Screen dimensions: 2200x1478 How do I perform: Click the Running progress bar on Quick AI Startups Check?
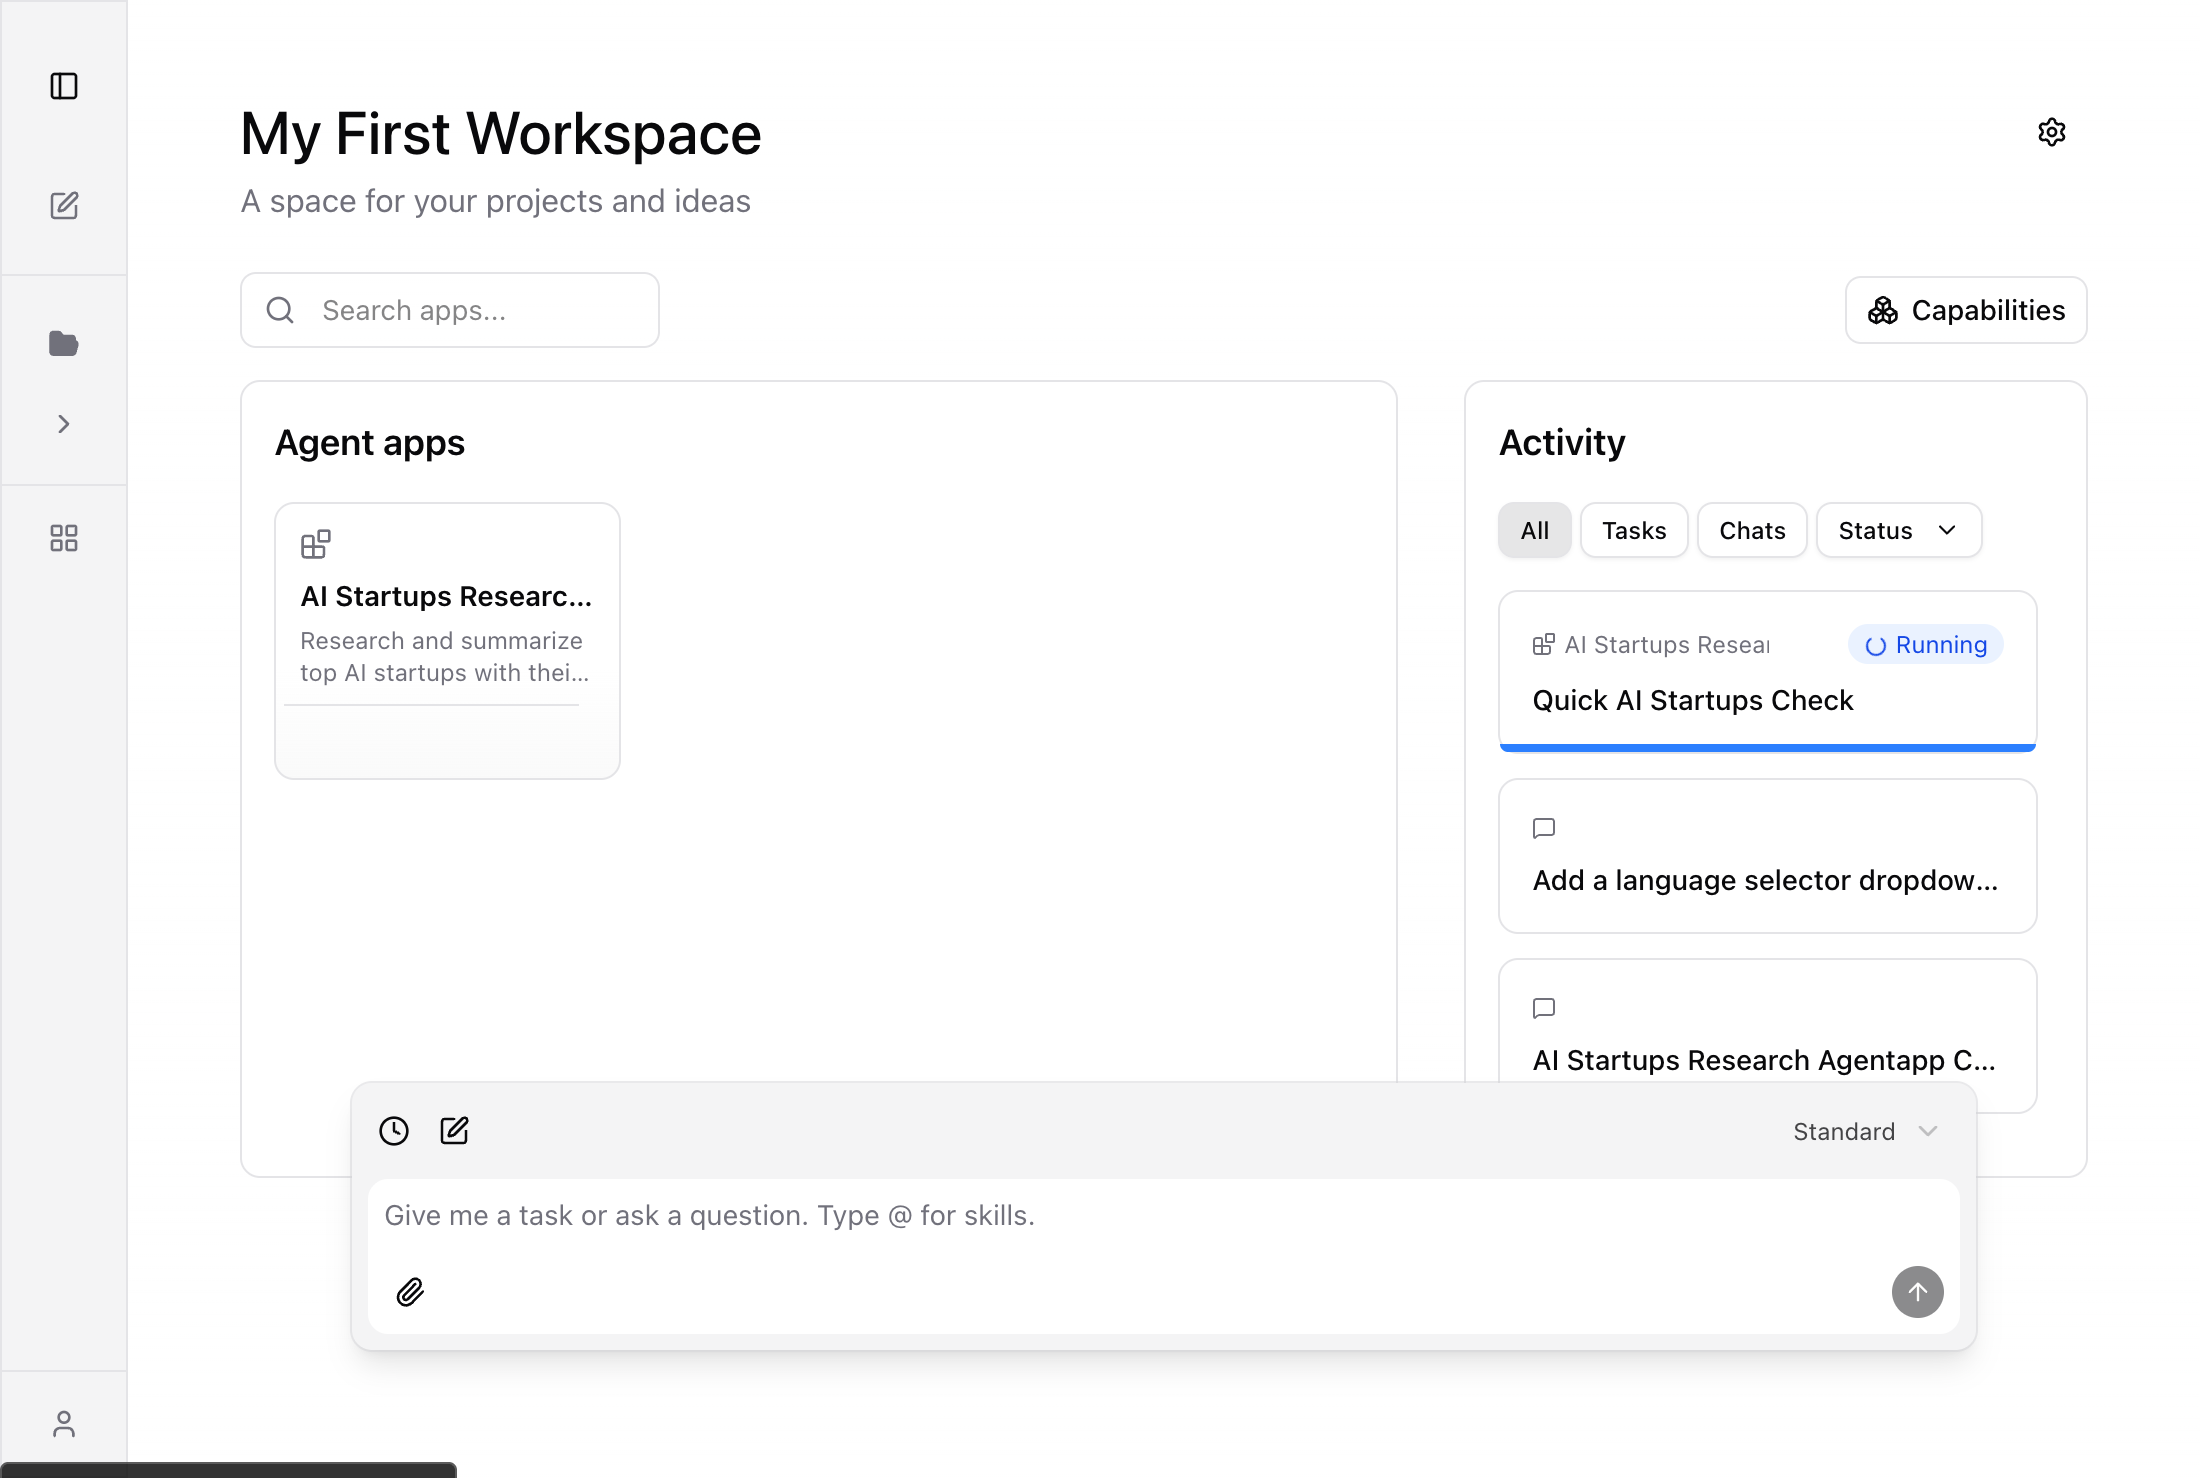coord(1766,746)
